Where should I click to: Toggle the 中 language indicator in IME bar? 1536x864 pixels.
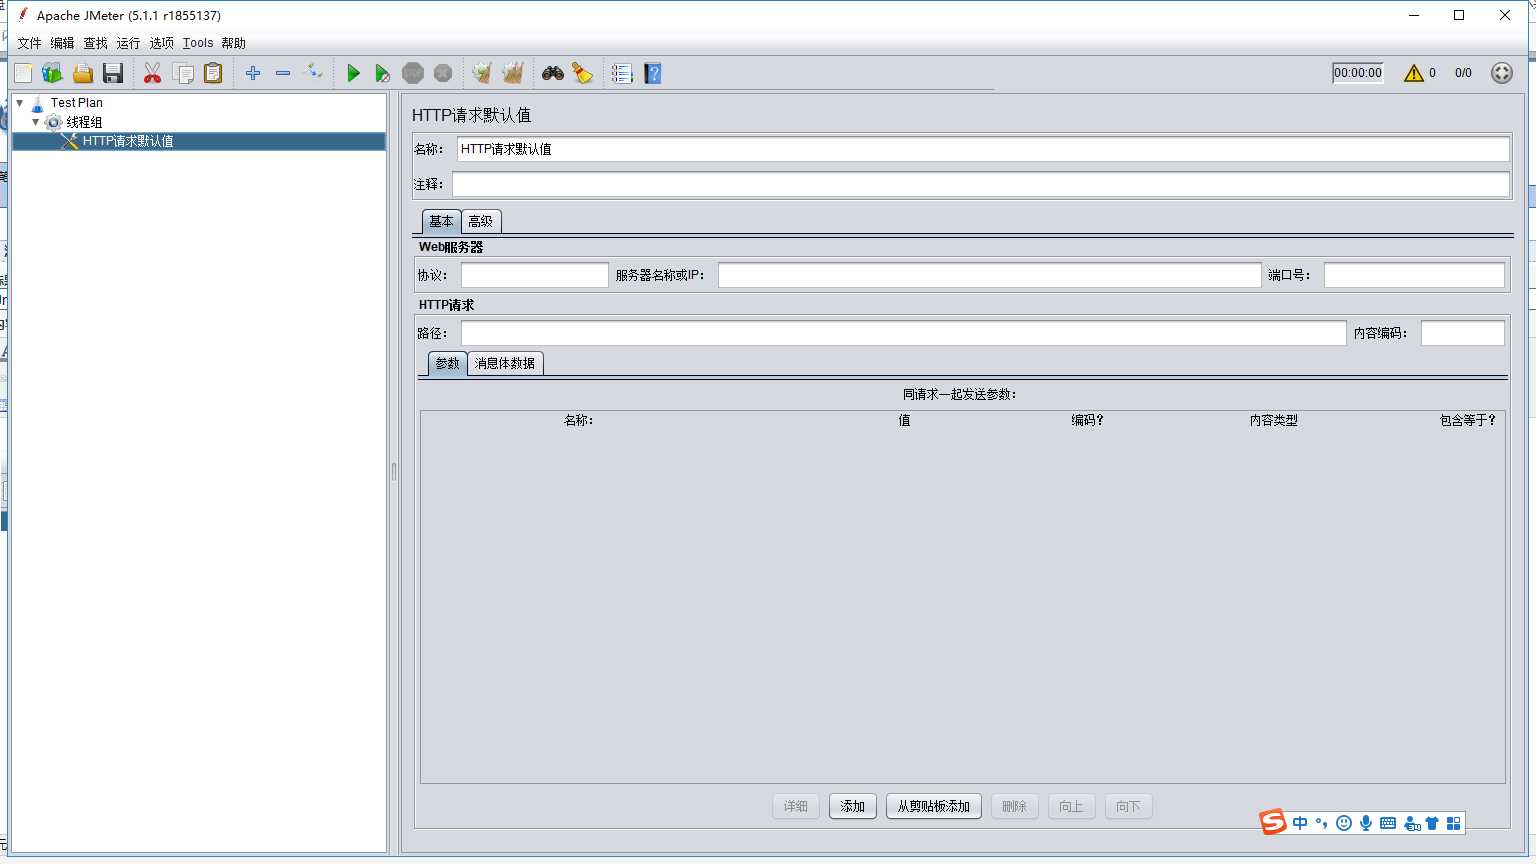1300,823
